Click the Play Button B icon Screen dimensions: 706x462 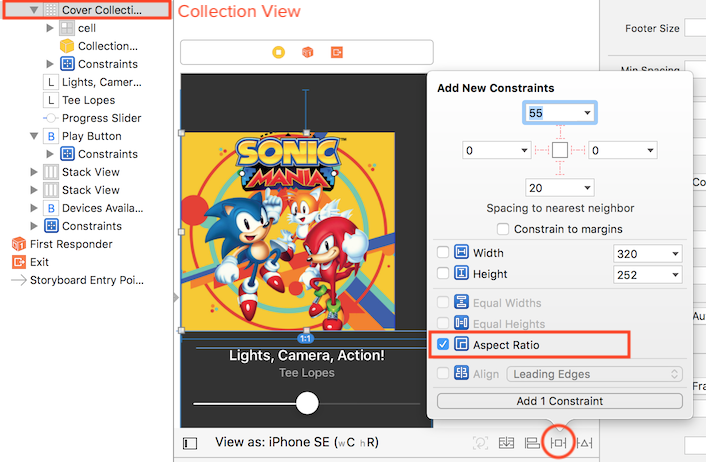[x=51, y=136]
